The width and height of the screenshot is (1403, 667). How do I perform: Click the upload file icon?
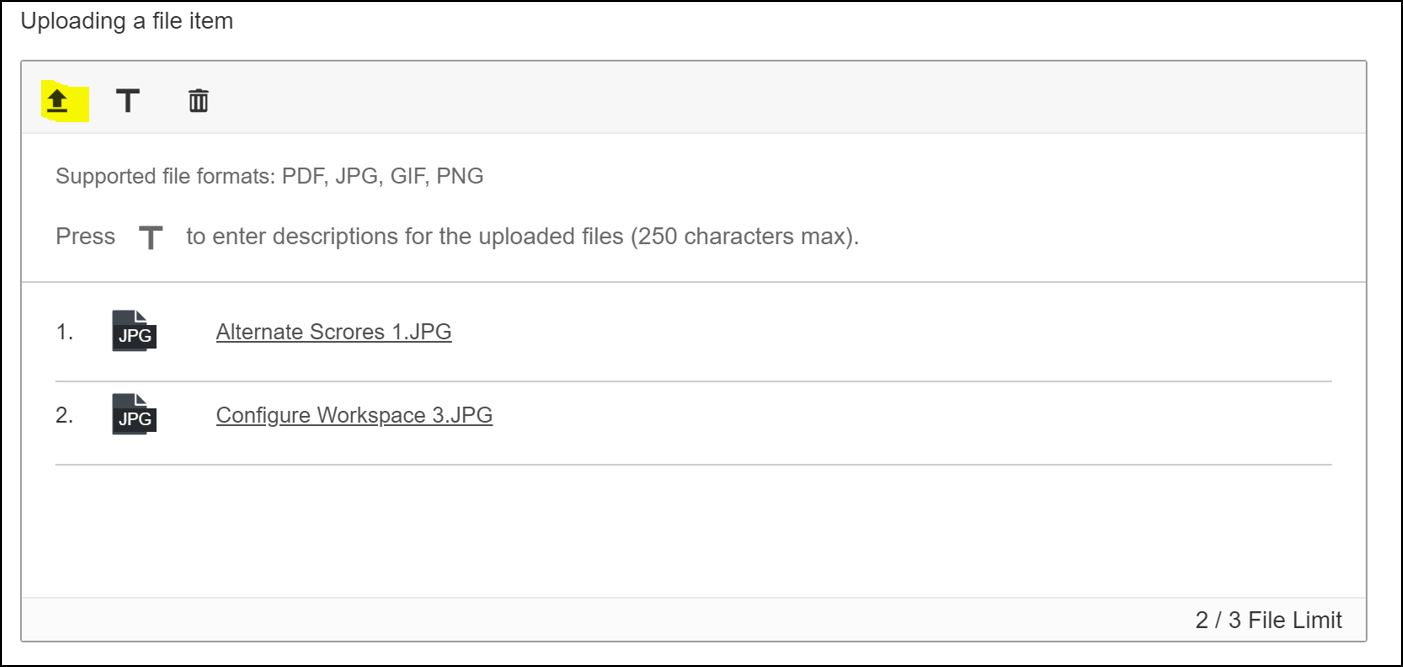pyautogui.click(x=58, y=101)
